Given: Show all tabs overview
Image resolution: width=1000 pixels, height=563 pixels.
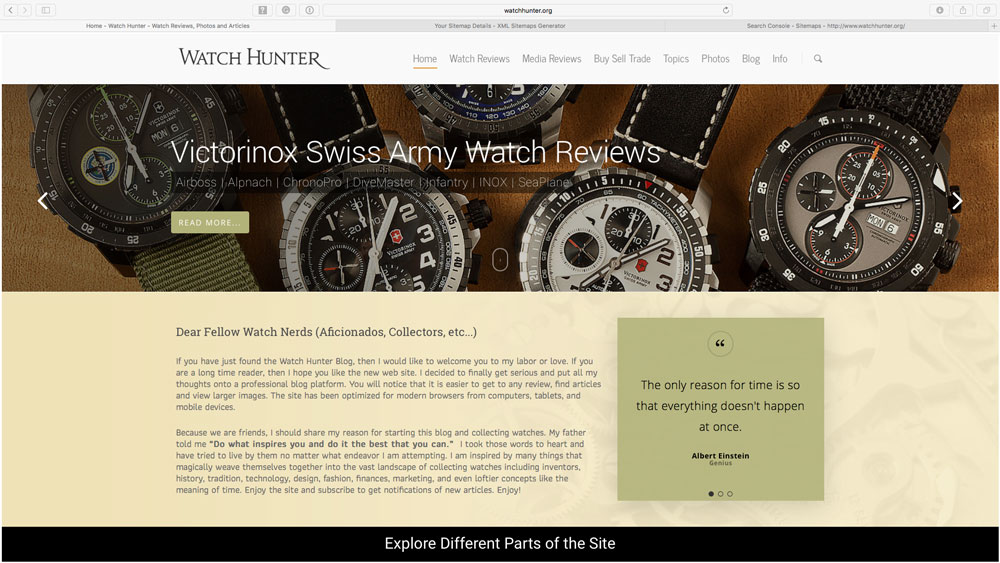Looking at the screenshot, I should click(x=987, y=10).
